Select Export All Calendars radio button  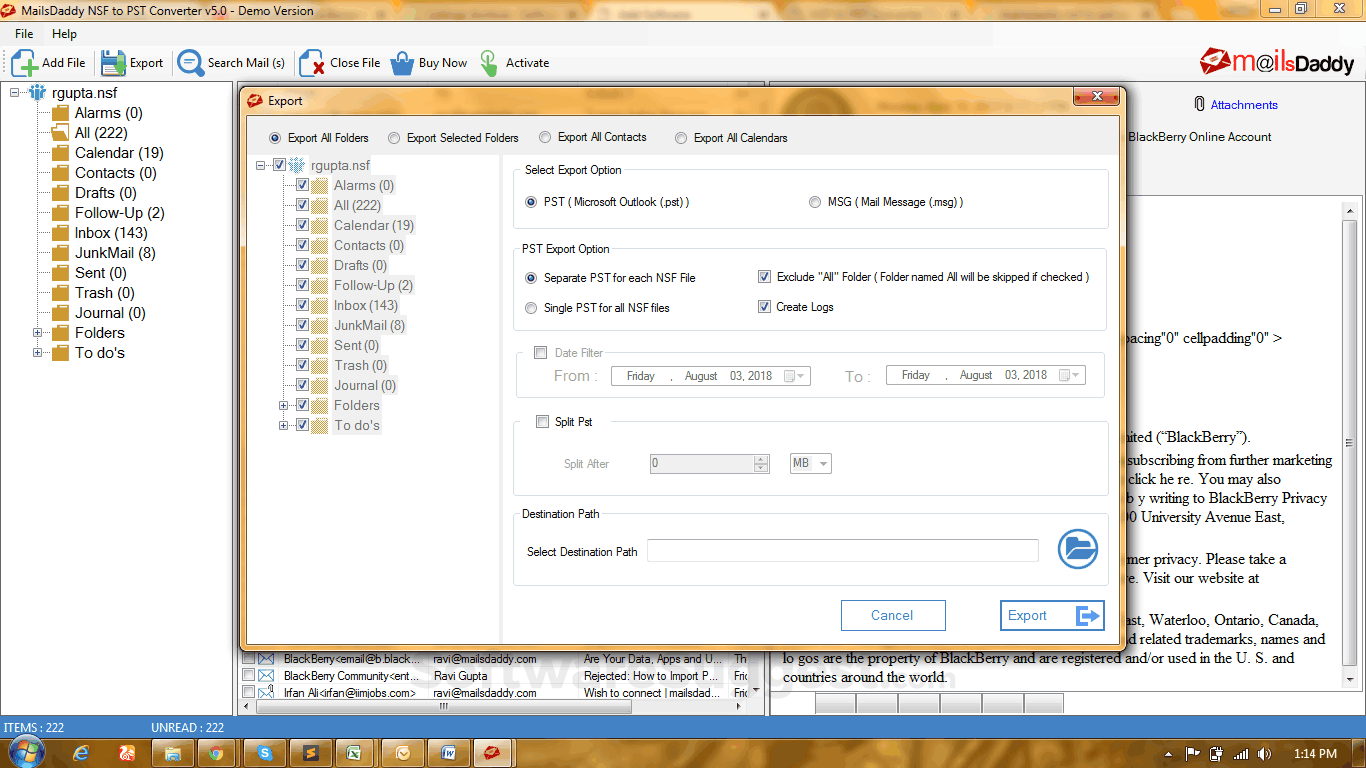pyautogui.click(x=681, y=138)
